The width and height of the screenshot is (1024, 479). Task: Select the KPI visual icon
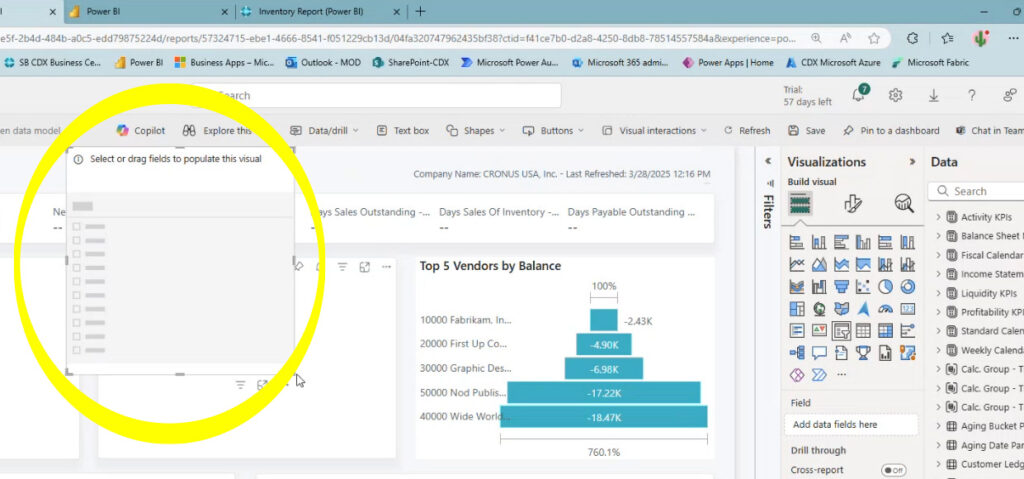click(x=819, y=331)
